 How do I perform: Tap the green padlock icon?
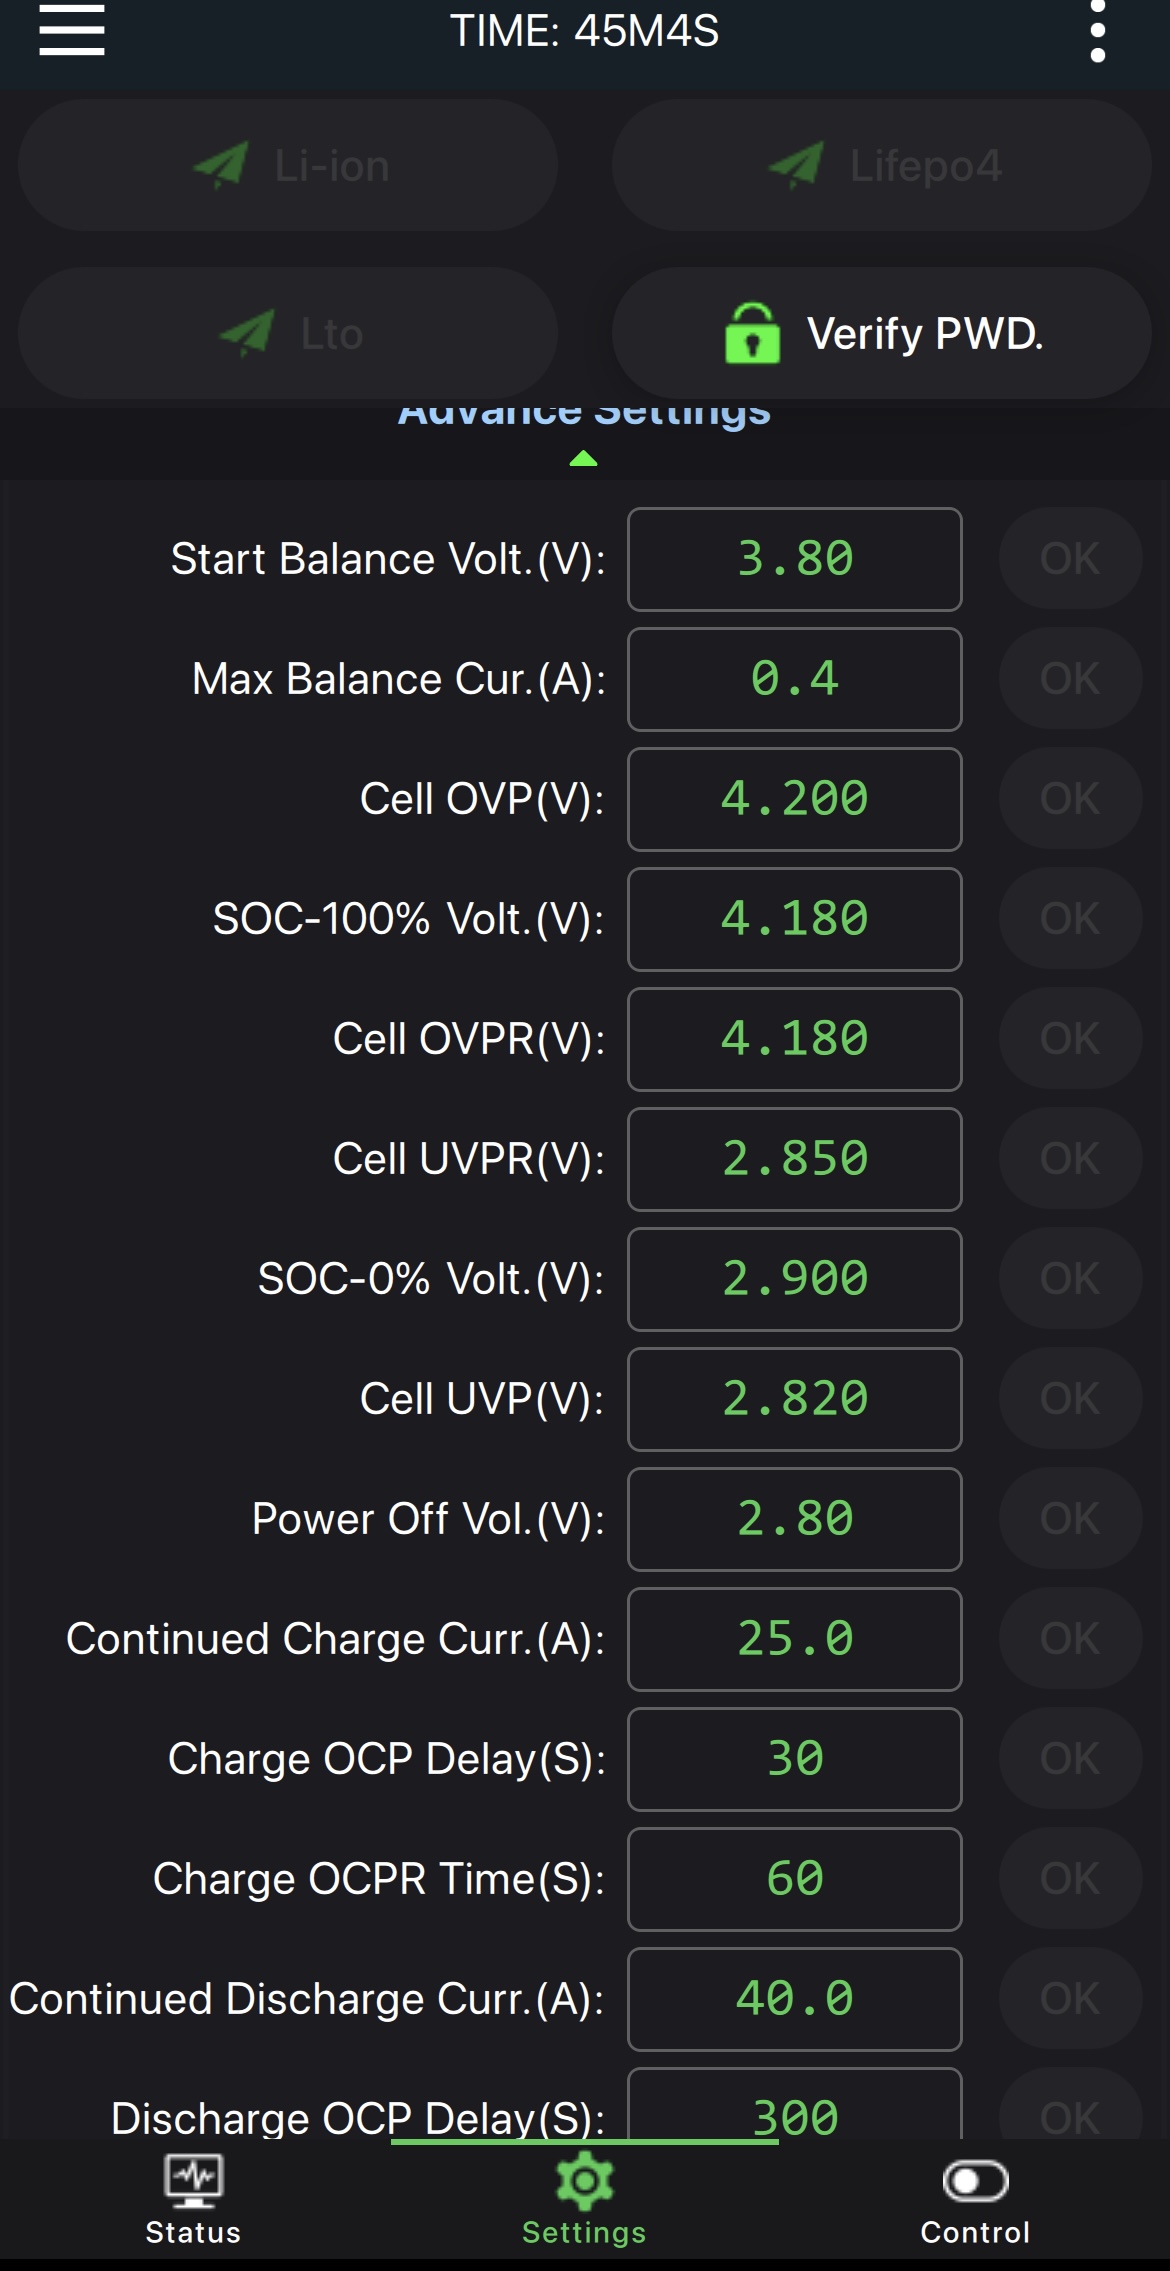click(752, 333)
